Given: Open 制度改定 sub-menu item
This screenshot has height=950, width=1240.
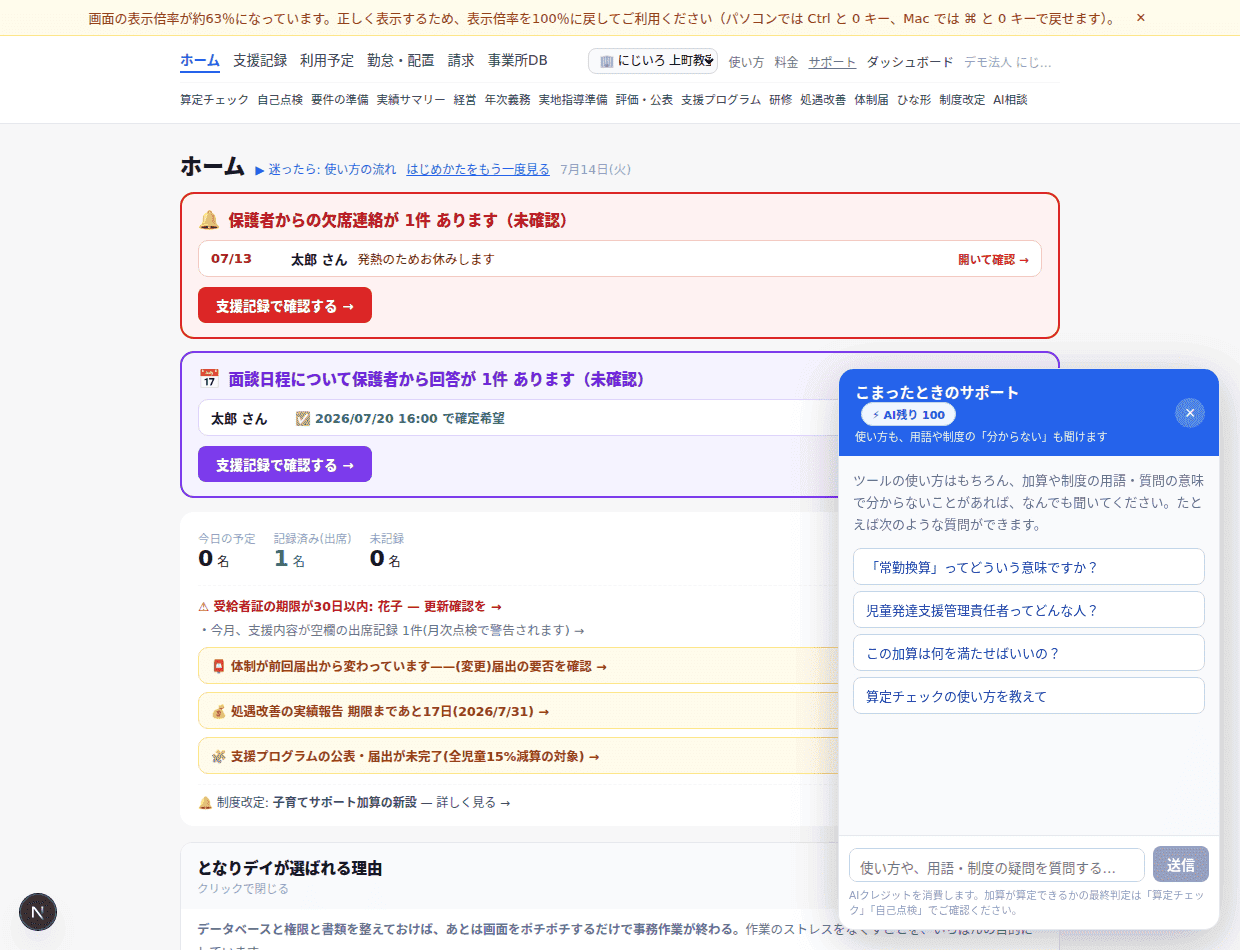Looking at the screenshot, I should coord(962,100).
